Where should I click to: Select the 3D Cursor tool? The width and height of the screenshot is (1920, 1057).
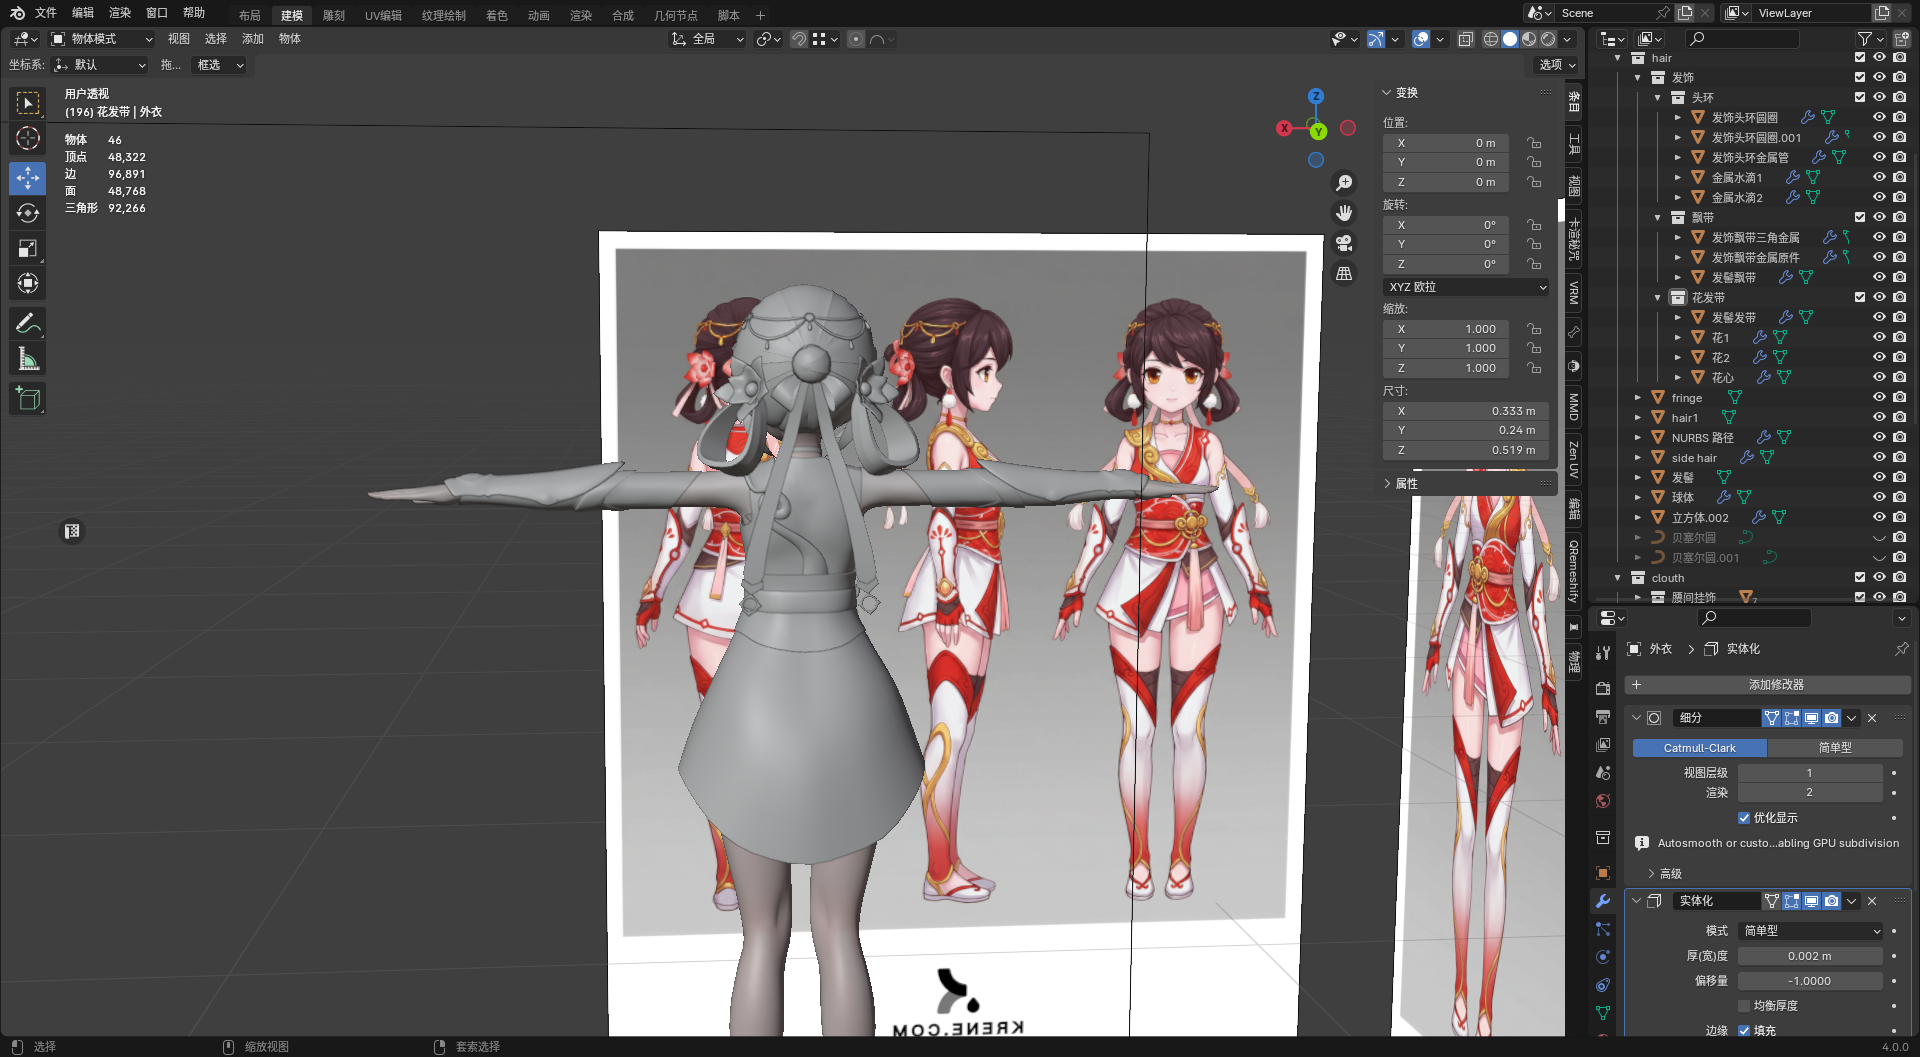[28, 138]
